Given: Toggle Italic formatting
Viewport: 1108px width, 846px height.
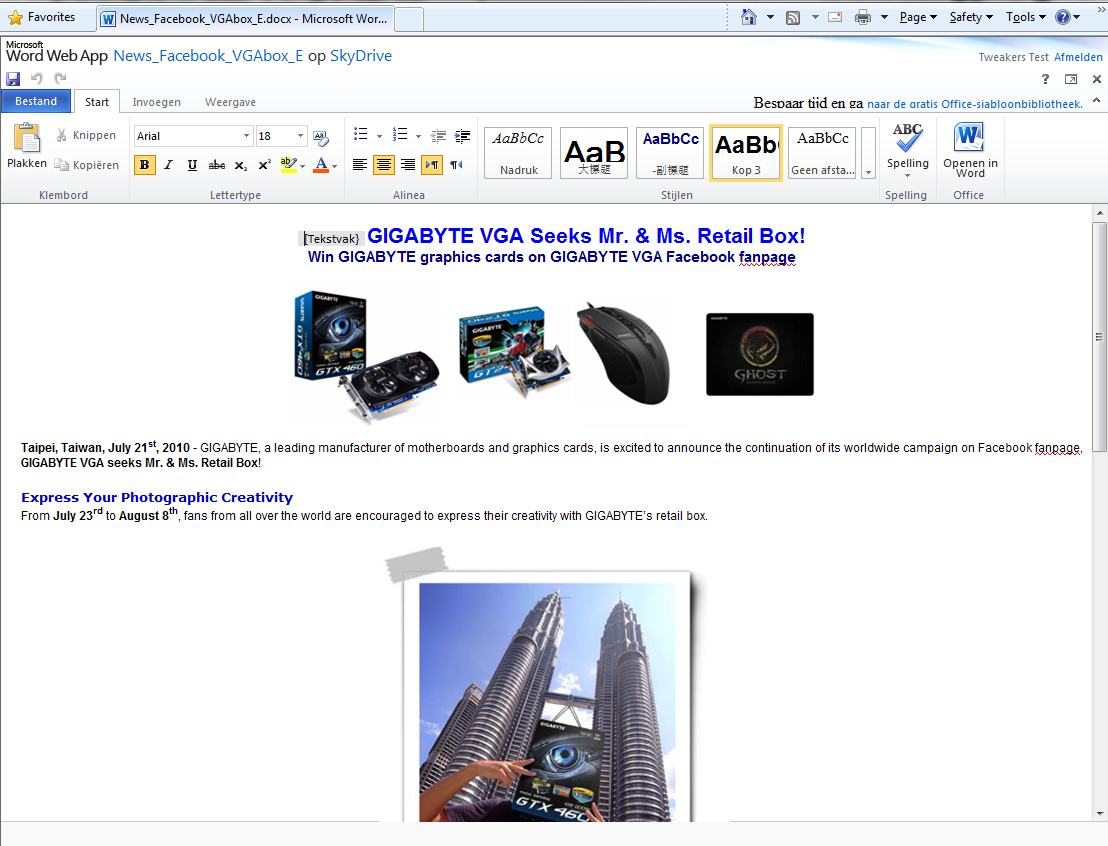Looking at the screenshot, I should point(168,165).
